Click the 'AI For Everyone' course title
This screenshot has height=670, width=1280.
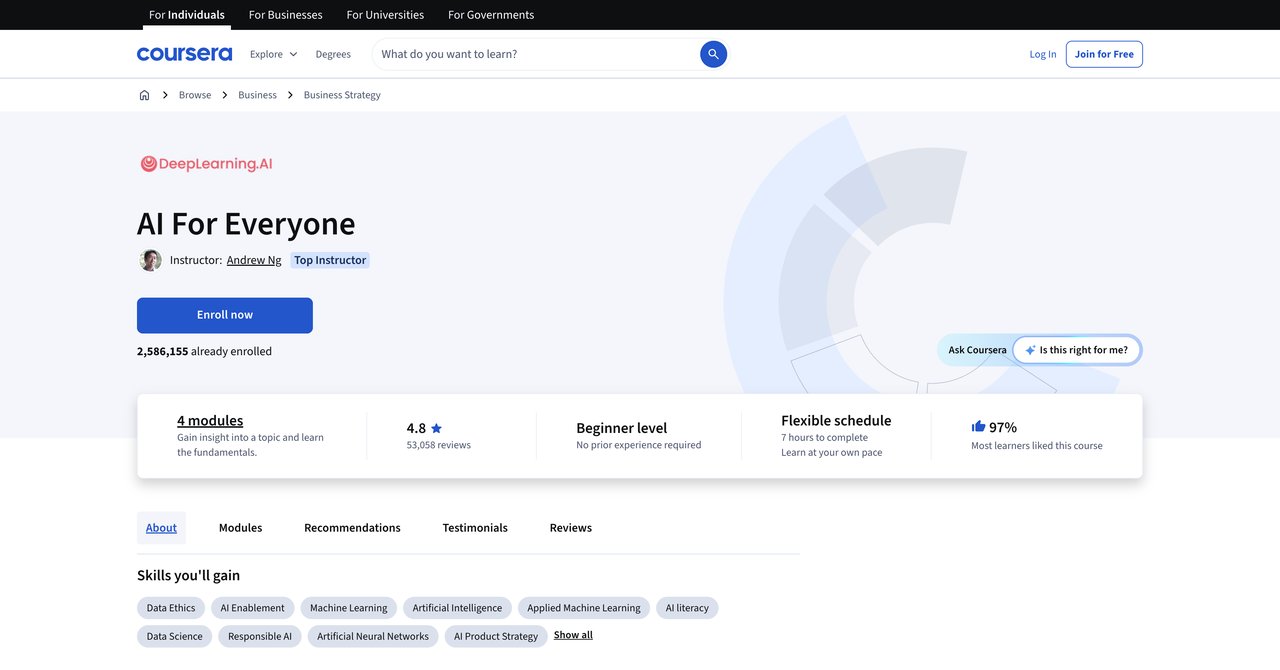246,223
